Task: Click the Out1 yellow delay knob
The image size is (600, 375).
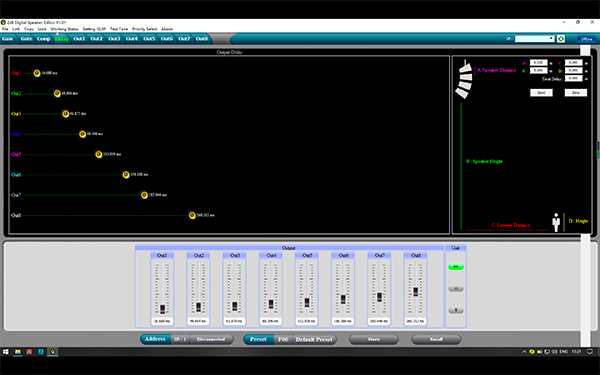Action: click(x=37, y=73)
